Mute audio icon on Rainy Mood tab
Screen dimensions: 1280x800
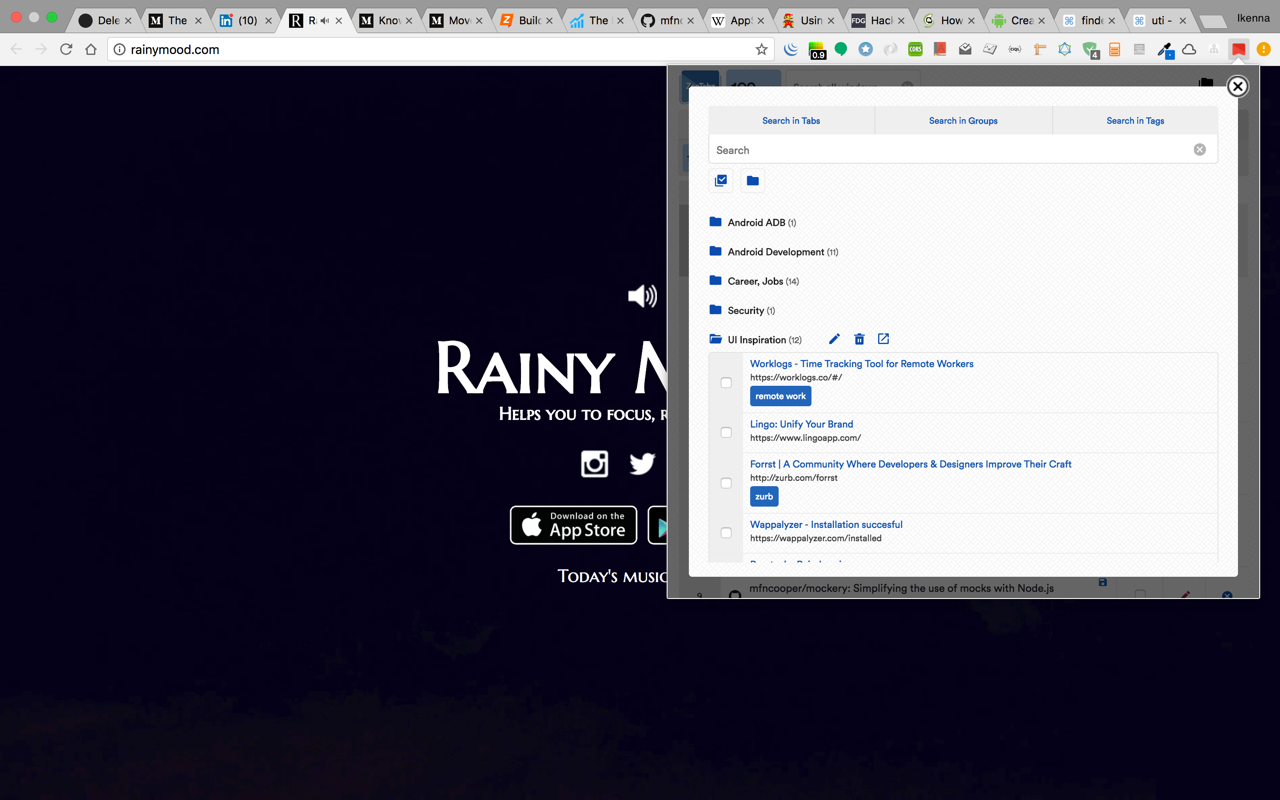click(x=325, y=20)
